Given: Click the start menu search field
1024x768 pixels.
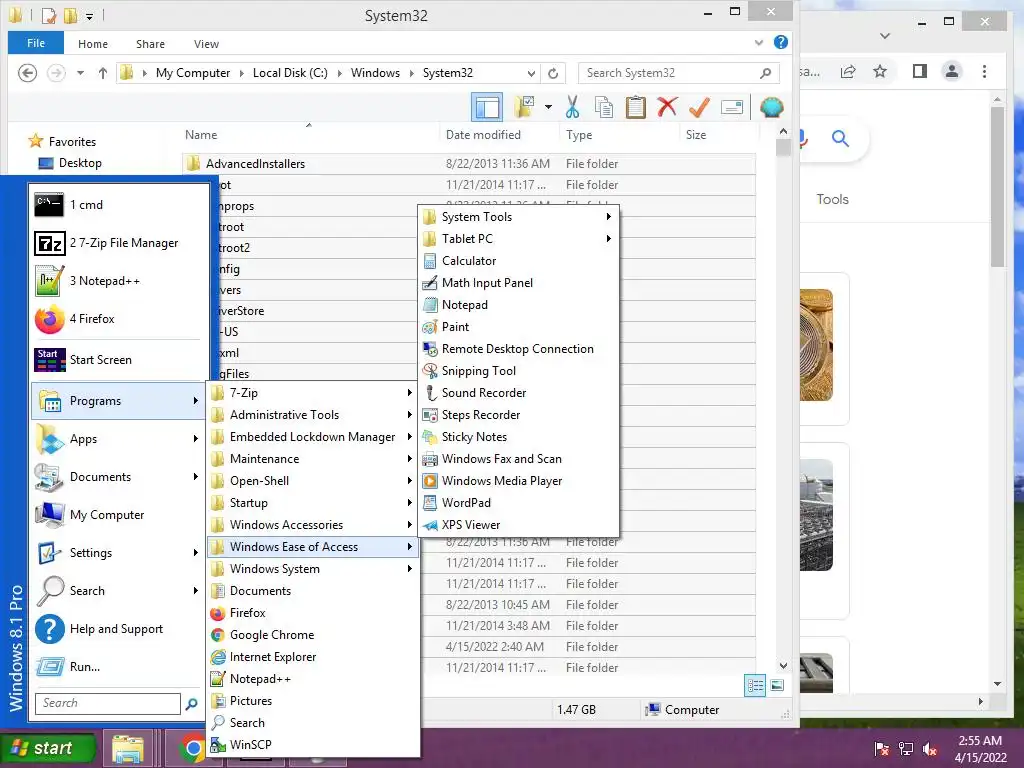Looking at the screenshot, I should pos(108,703).
